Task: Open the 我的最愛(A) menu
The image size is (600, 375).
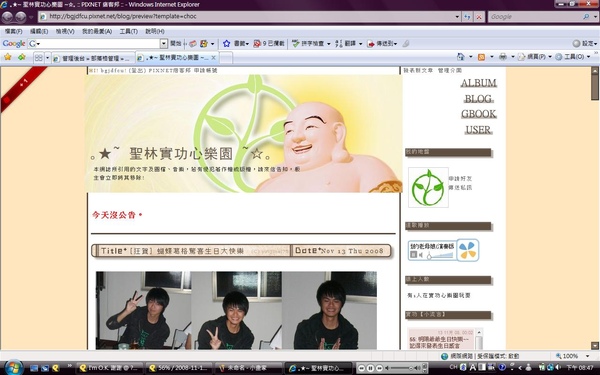Action: click(x=97, y=31)
